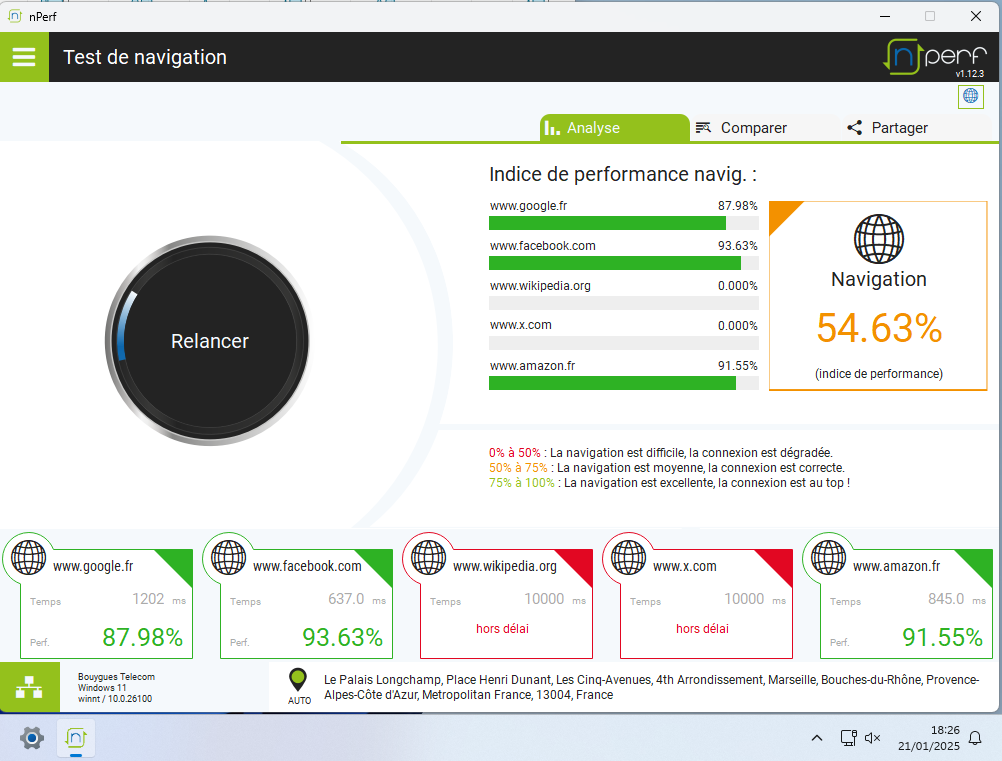Click the 93.63% value in facebook card
This screenshot has height=761, width=1002.
point(343,637)
